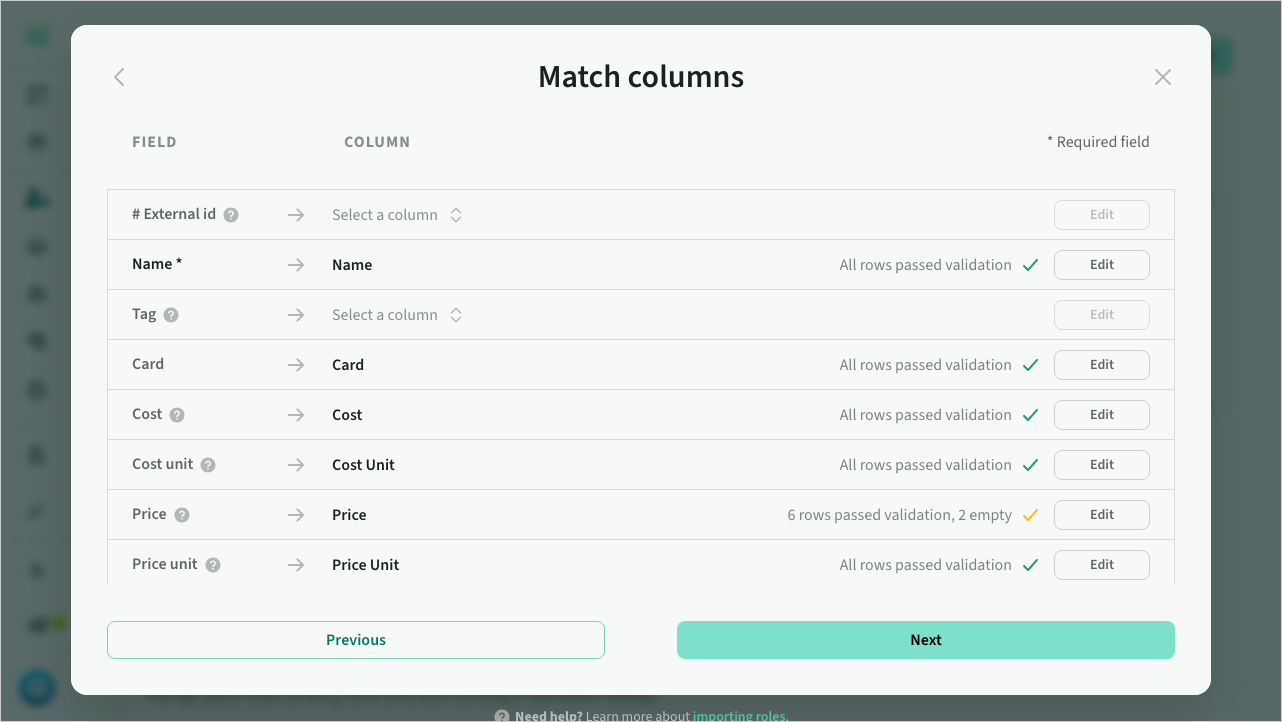This screenshot has height=722, width=1282.
Task: Proceed with the Next button
Action: [x=925, y=640]
